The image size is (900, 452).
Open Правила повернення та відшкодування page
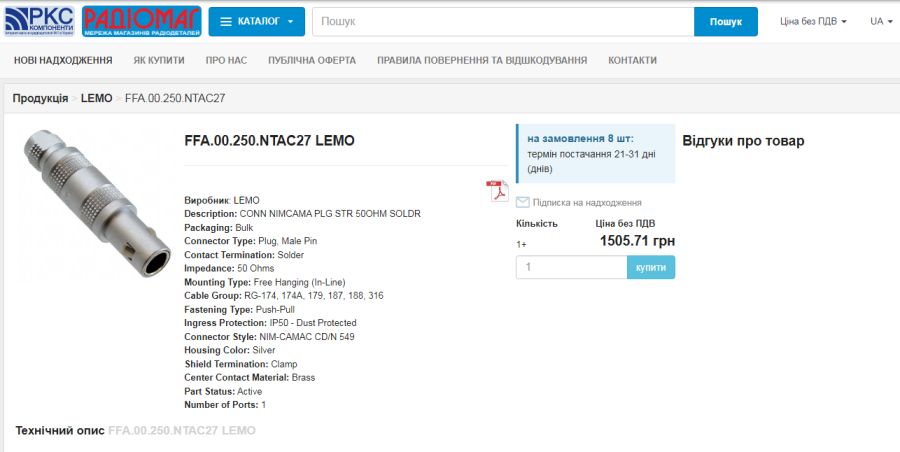click(x=482, y=60)
